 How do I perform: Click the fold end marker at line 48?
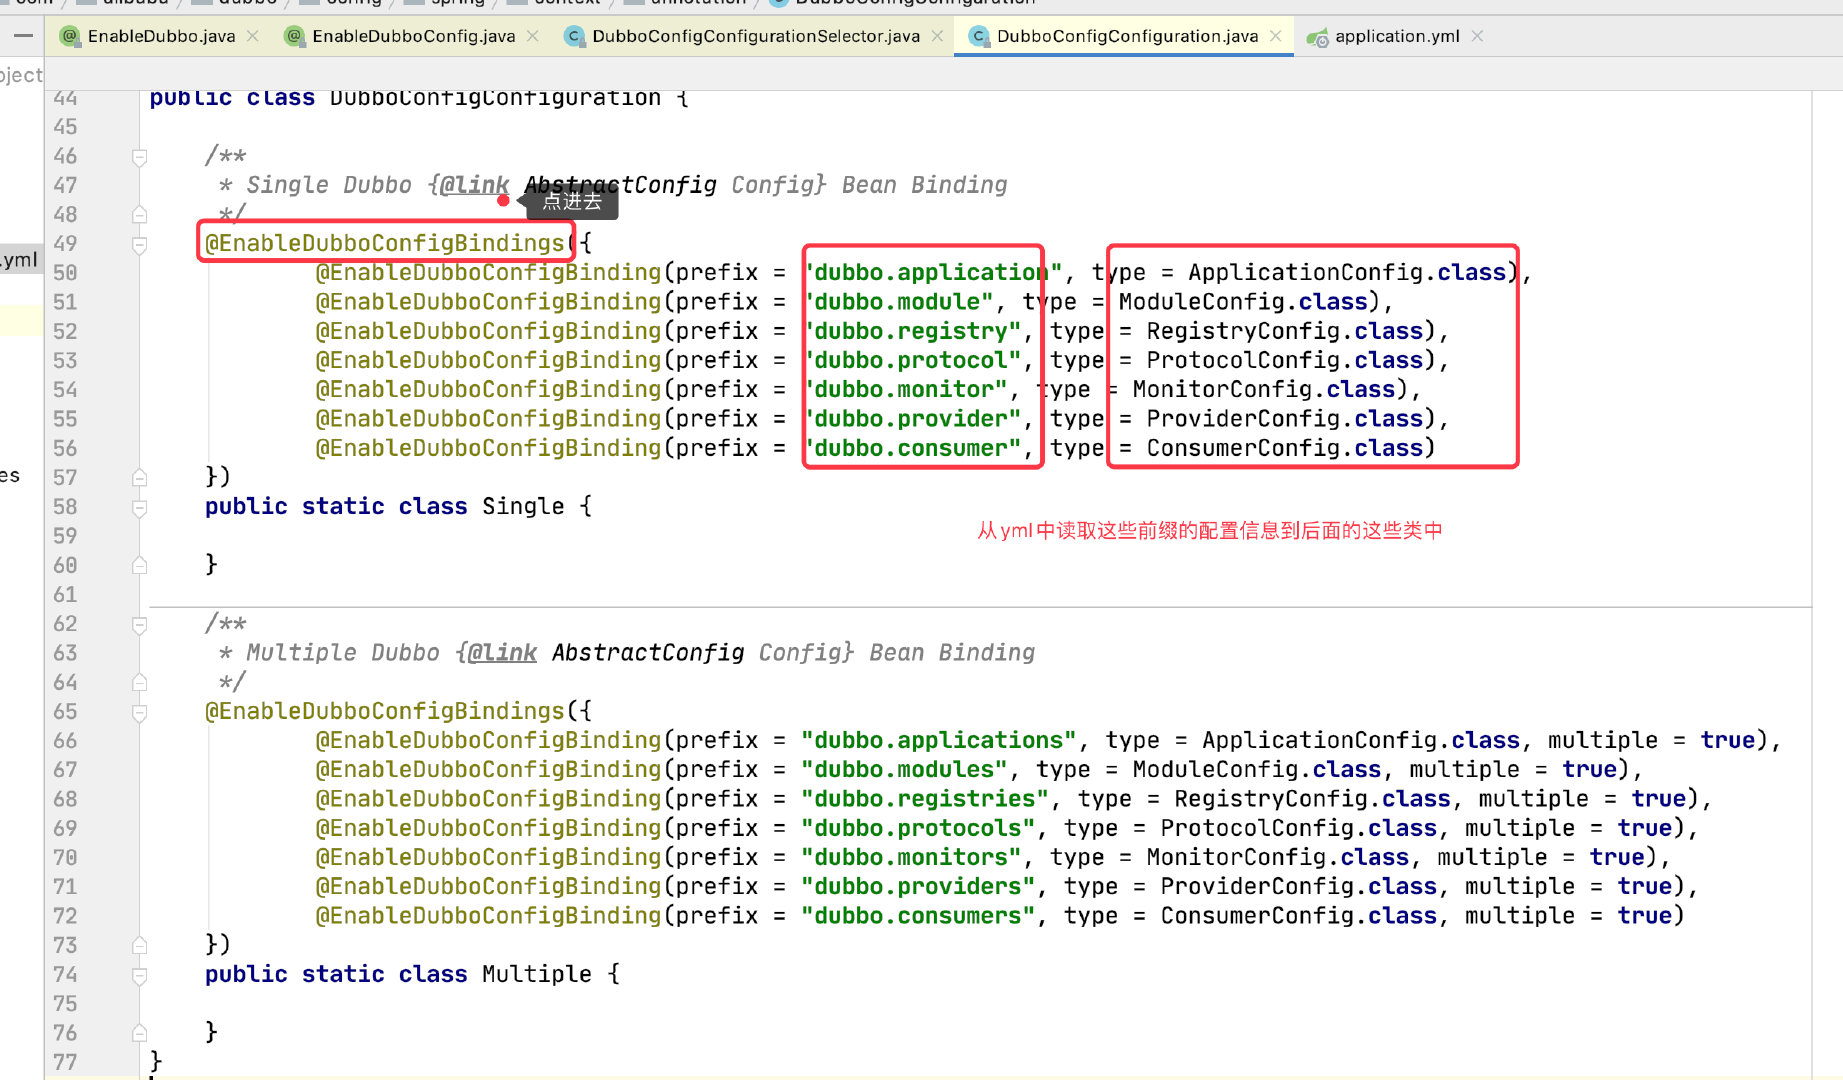point(140,215)
